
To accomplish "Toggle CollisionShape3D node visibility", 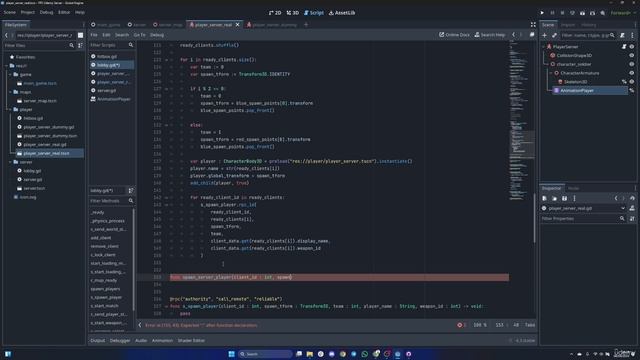I will coord(631,56).
